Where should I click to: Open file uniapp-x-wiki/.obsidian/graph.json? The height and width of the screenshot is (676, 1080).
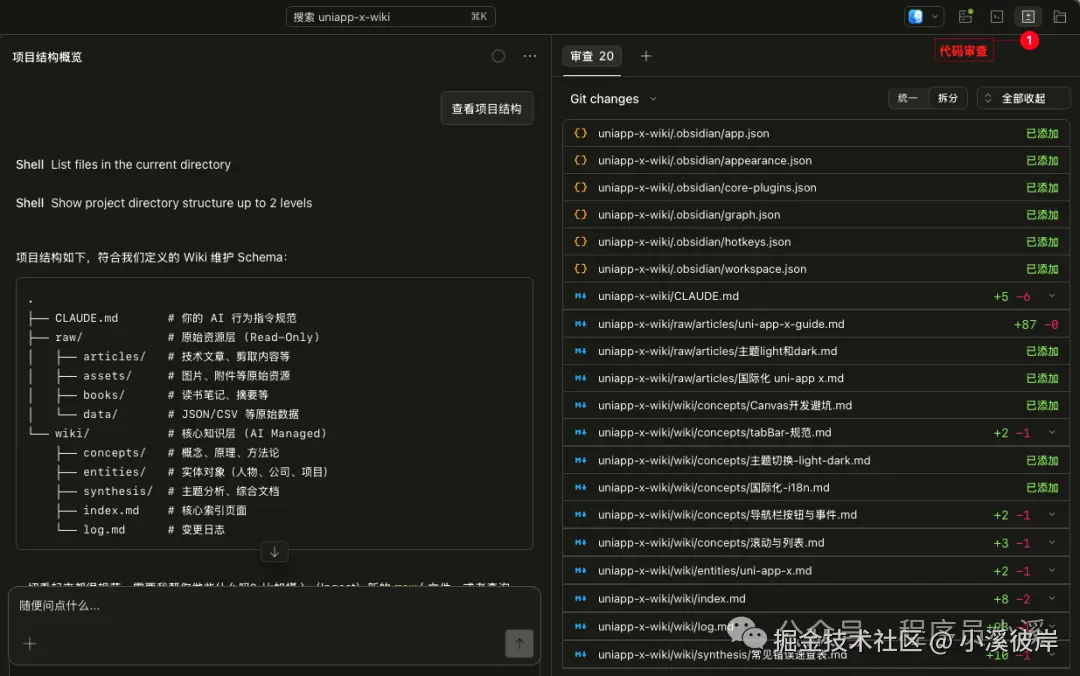689,214
